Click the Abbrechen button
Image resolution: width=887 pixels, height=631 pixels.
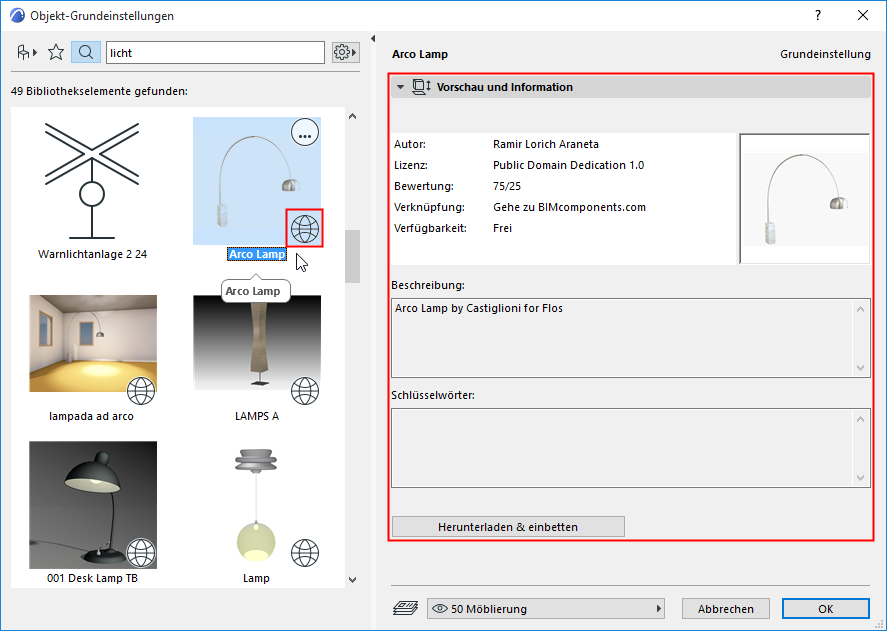(726, 609)
